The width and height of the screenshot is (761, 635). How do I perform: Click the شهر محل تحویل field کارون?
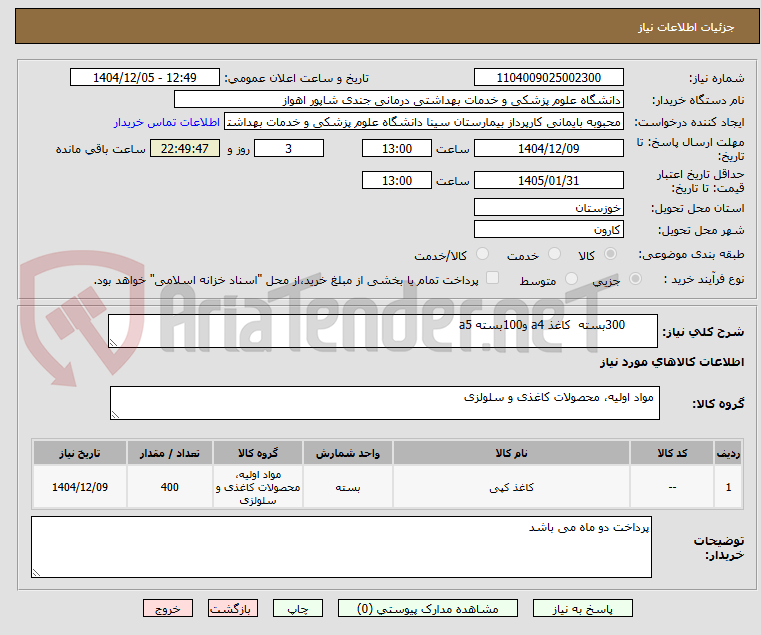pos(548,229)
